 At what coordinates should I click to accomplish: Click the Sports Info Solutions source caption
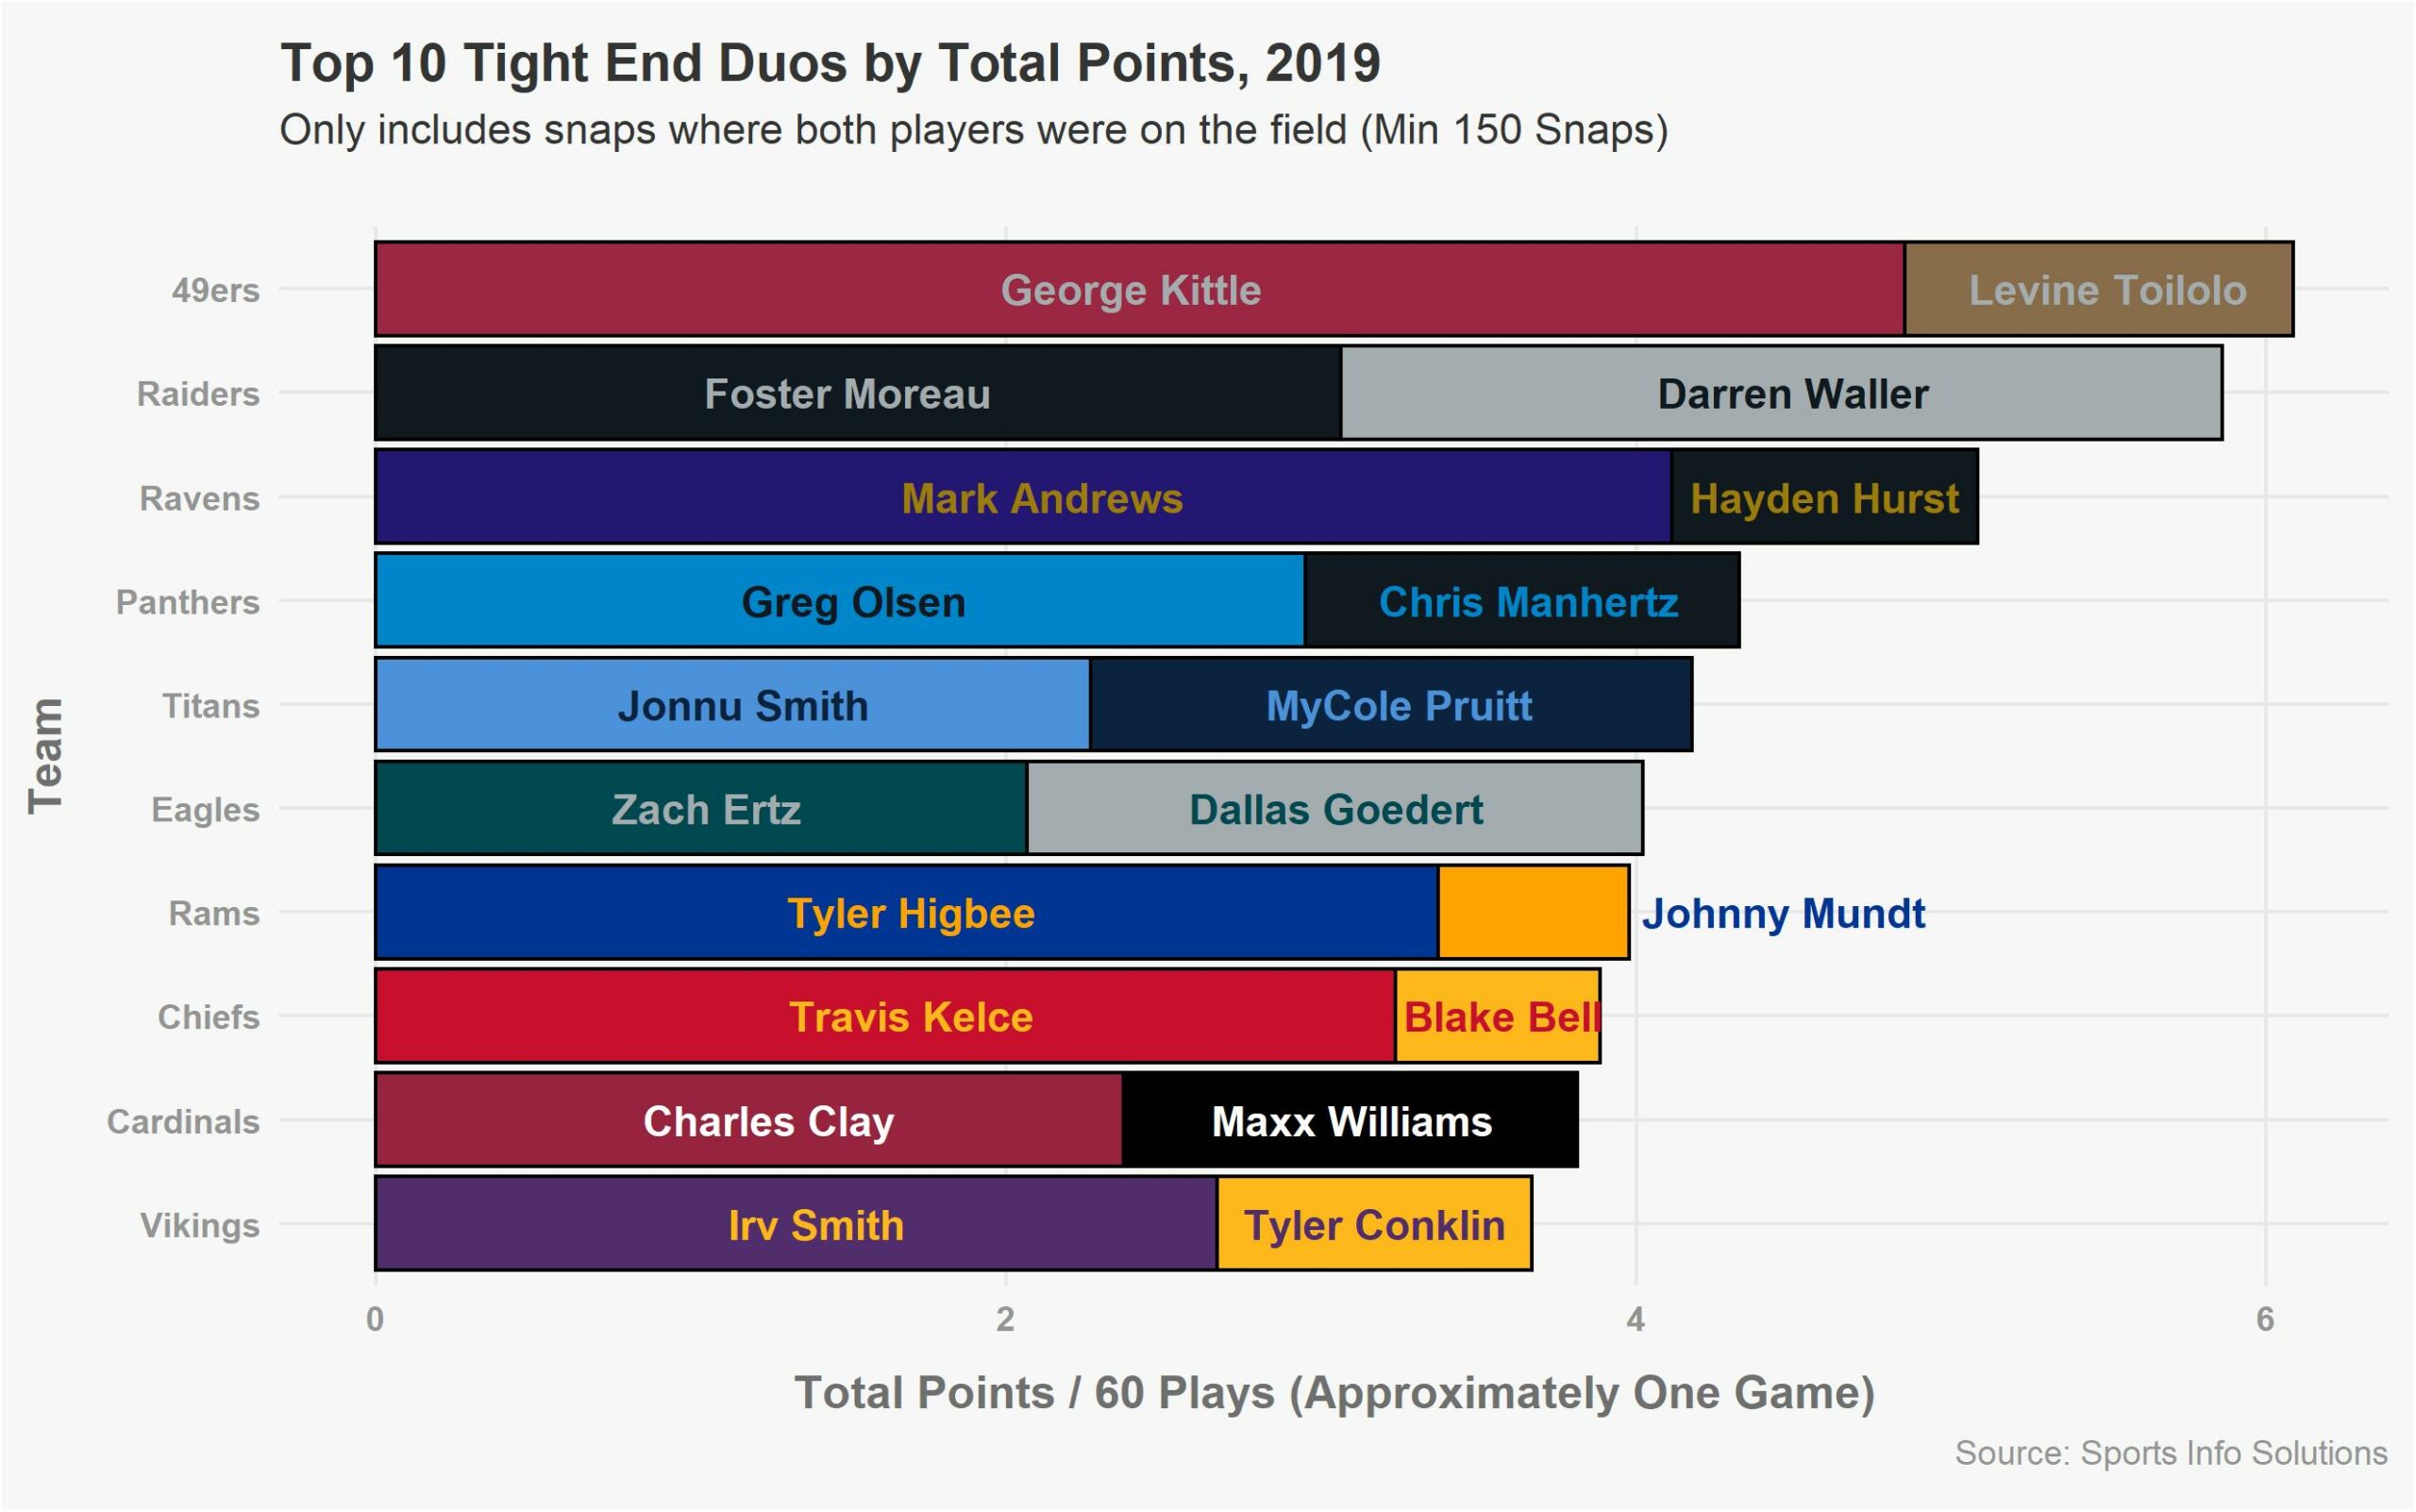point(2170,1453)
